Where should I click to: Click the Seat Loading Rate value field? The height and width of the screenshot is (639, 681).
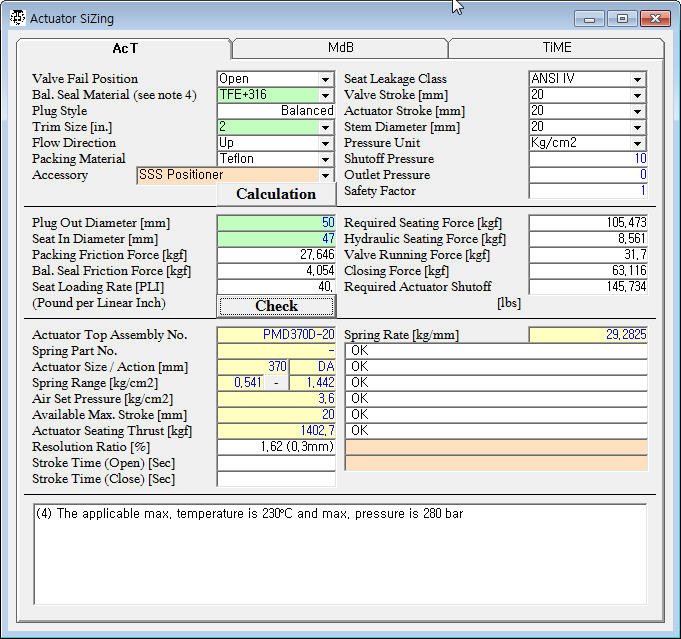pyautogui.click(x=276, y=287)
